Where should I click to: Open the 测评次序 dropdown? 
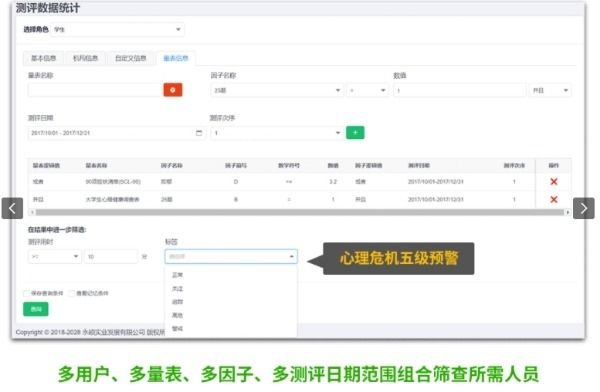click(277, 133)
